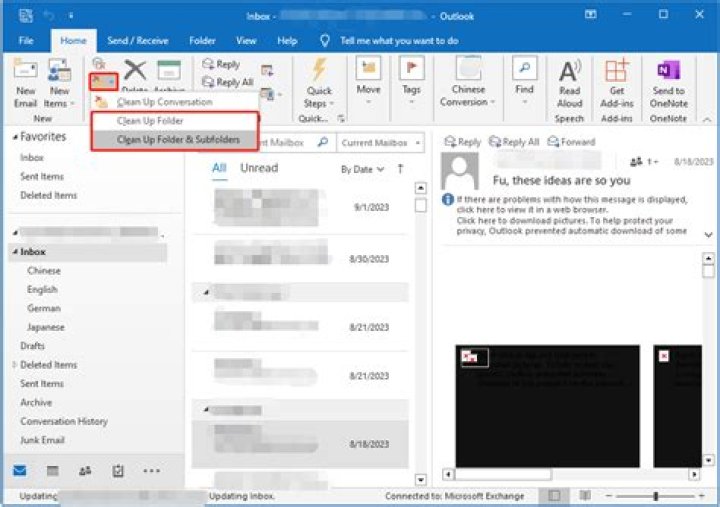
Task: Click Forward in the reading pane
Action: pyautogui.click(x=572, y=142)
